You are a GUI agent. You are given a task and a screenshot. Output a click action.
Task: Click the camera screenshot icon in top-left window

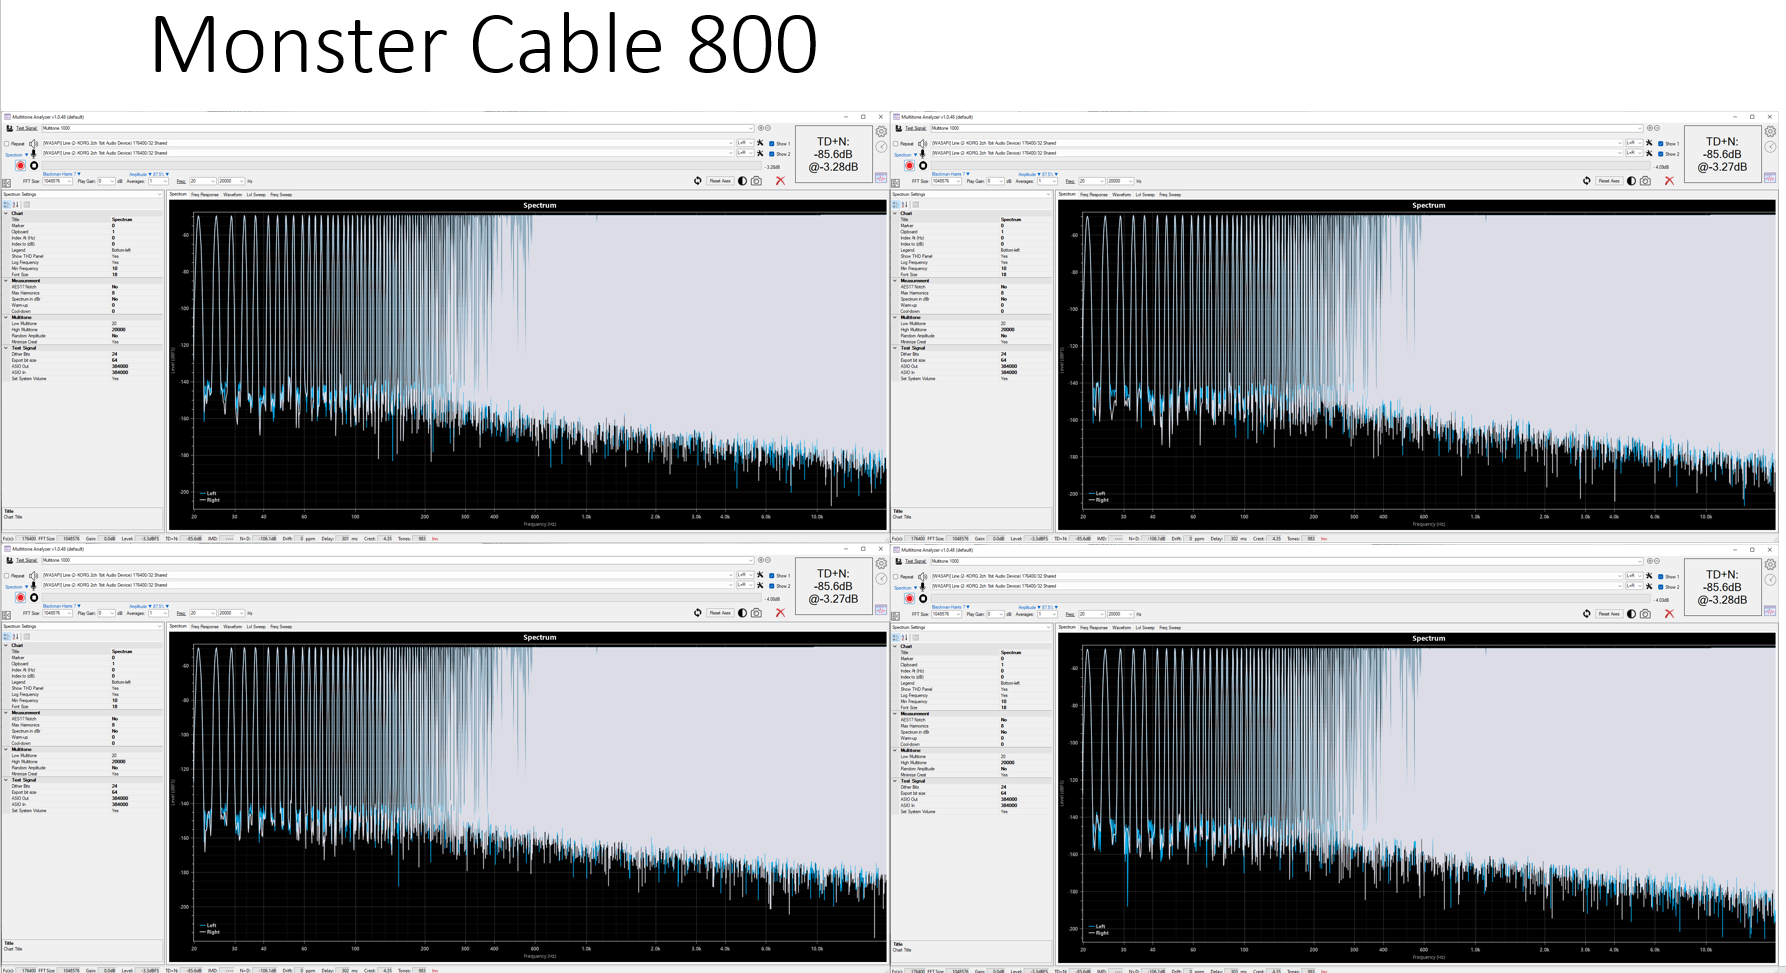pos(756,181)
